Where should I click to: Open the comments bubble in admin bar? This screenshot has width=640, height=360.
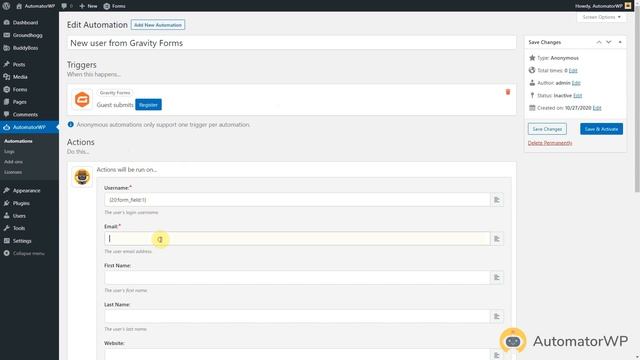[x=67, y=6]
